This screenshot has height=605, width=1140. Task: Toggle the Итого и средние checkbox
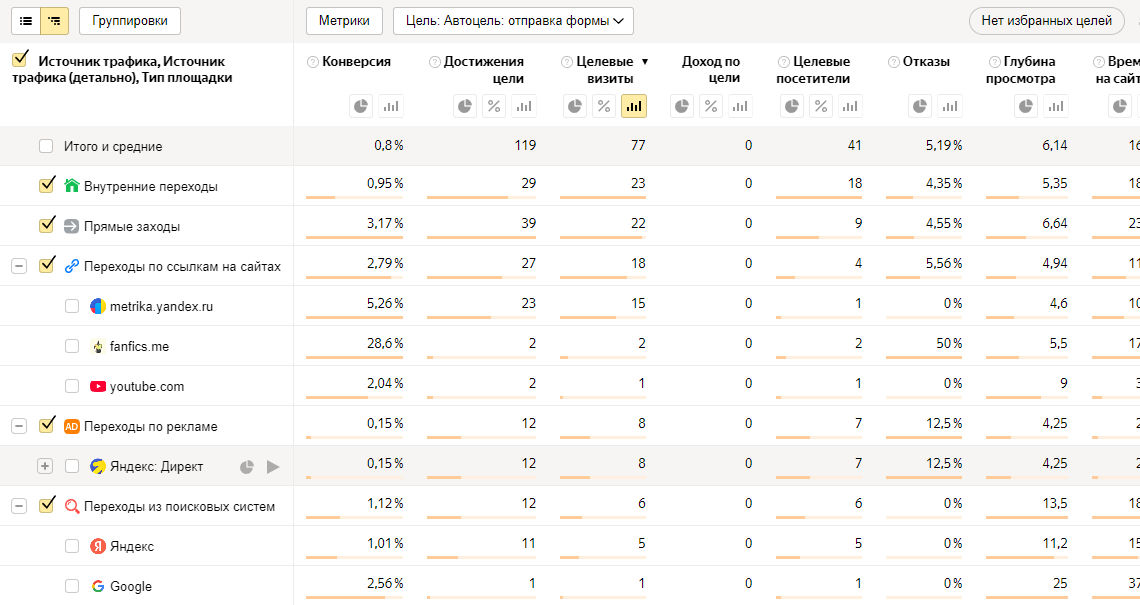coord(46,146)
